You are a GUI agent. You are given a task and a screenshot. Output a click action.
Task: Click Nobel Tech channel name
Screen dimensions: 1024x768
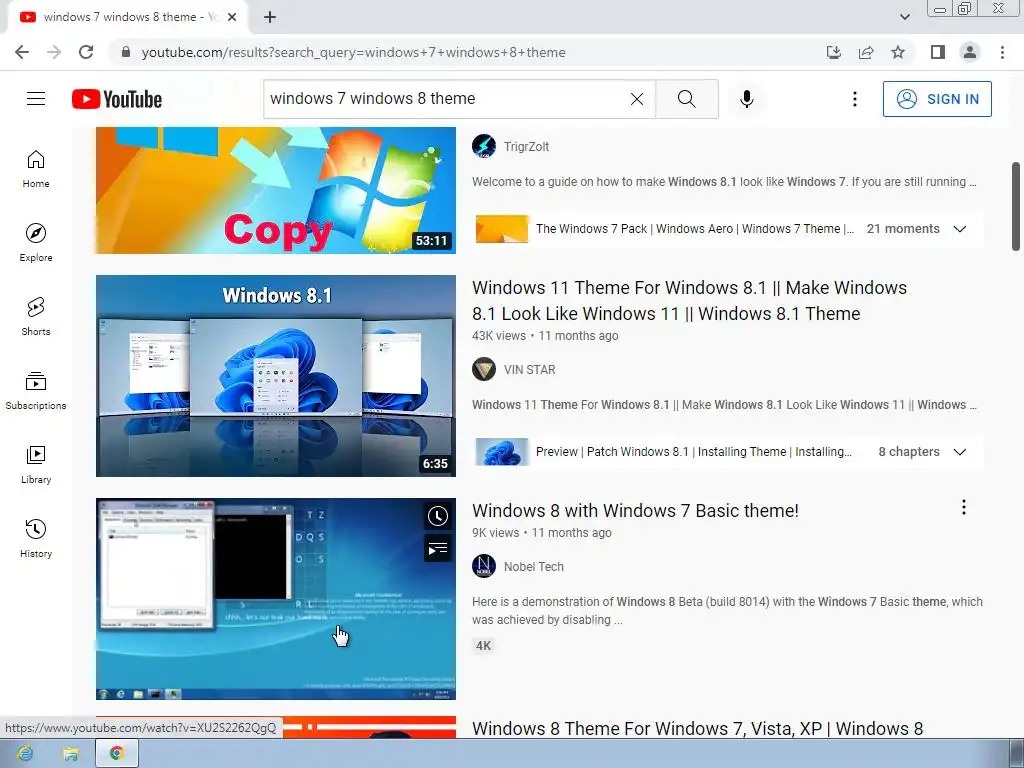[534, 567]
